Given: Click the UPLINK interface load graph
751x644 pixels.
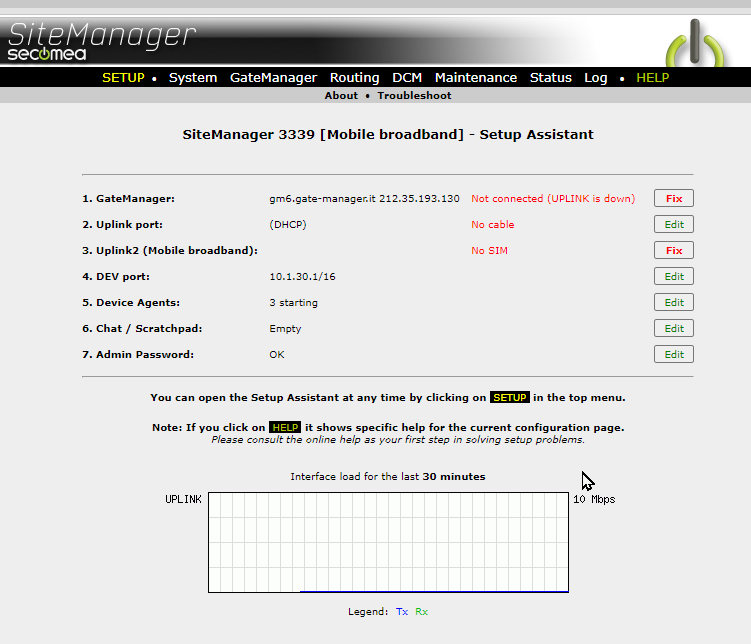Looking at the screenshot, I should (x=388, y=542).
